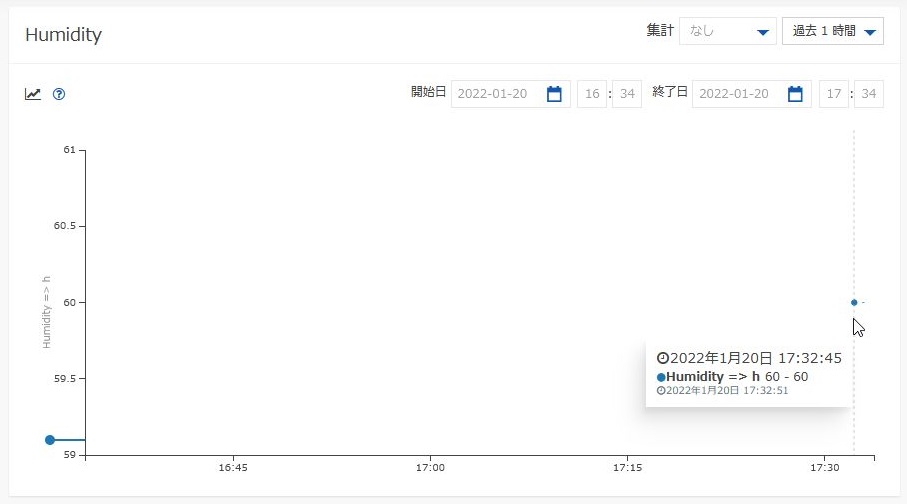907x504 pixels.
Task: Click the tooltip timestamp 17:32:45
Action: click(x=749, y=358)
